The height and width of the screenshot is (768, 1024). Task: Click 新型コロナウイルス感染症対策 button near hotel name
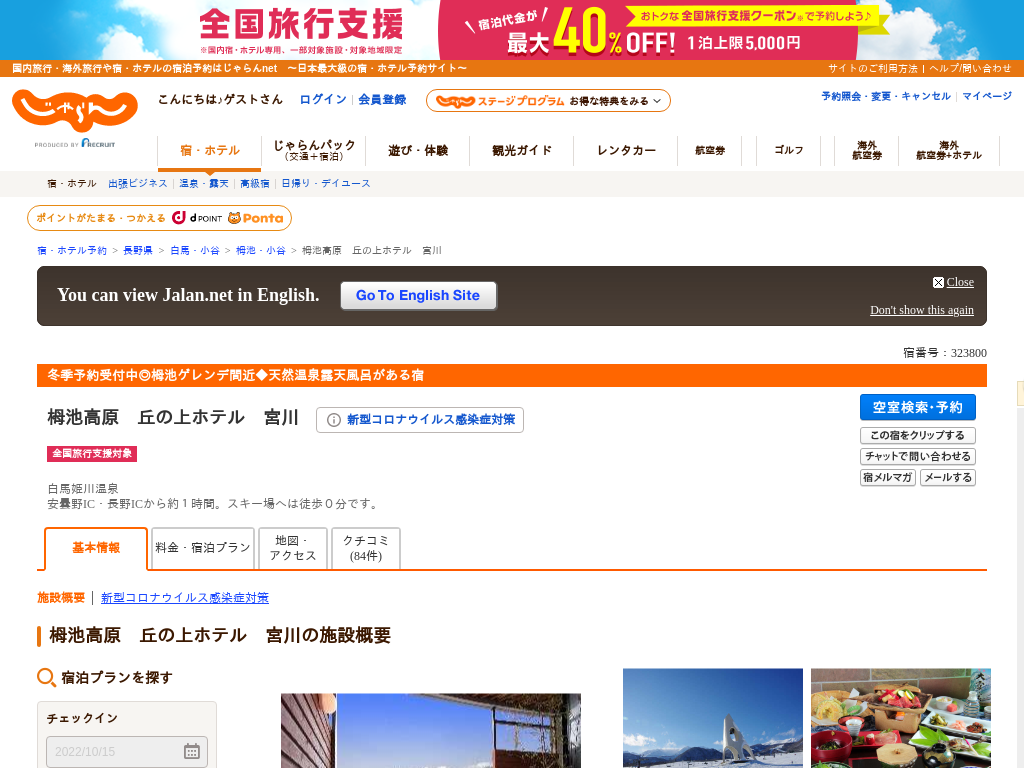pyautogui.click(x=420, y=420)
